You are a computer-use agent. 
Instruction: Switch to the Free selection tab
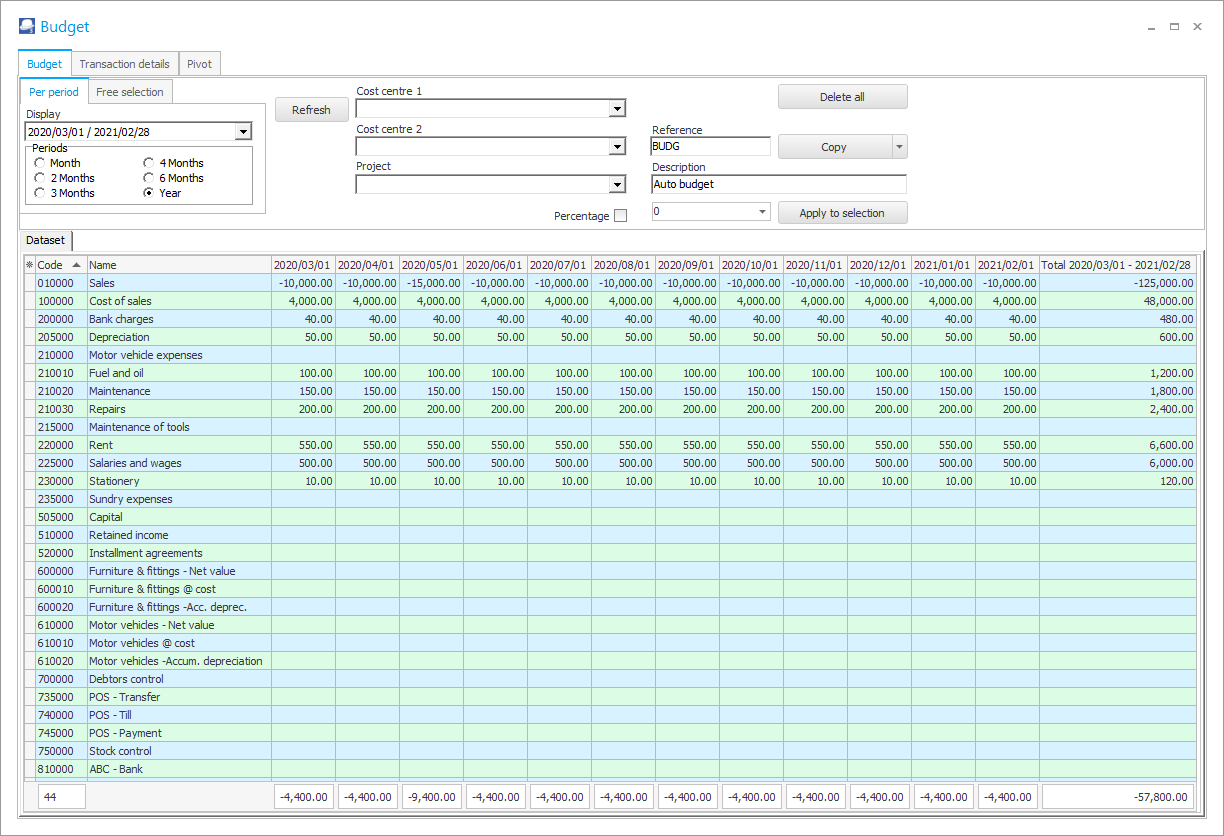pos(130,92)
